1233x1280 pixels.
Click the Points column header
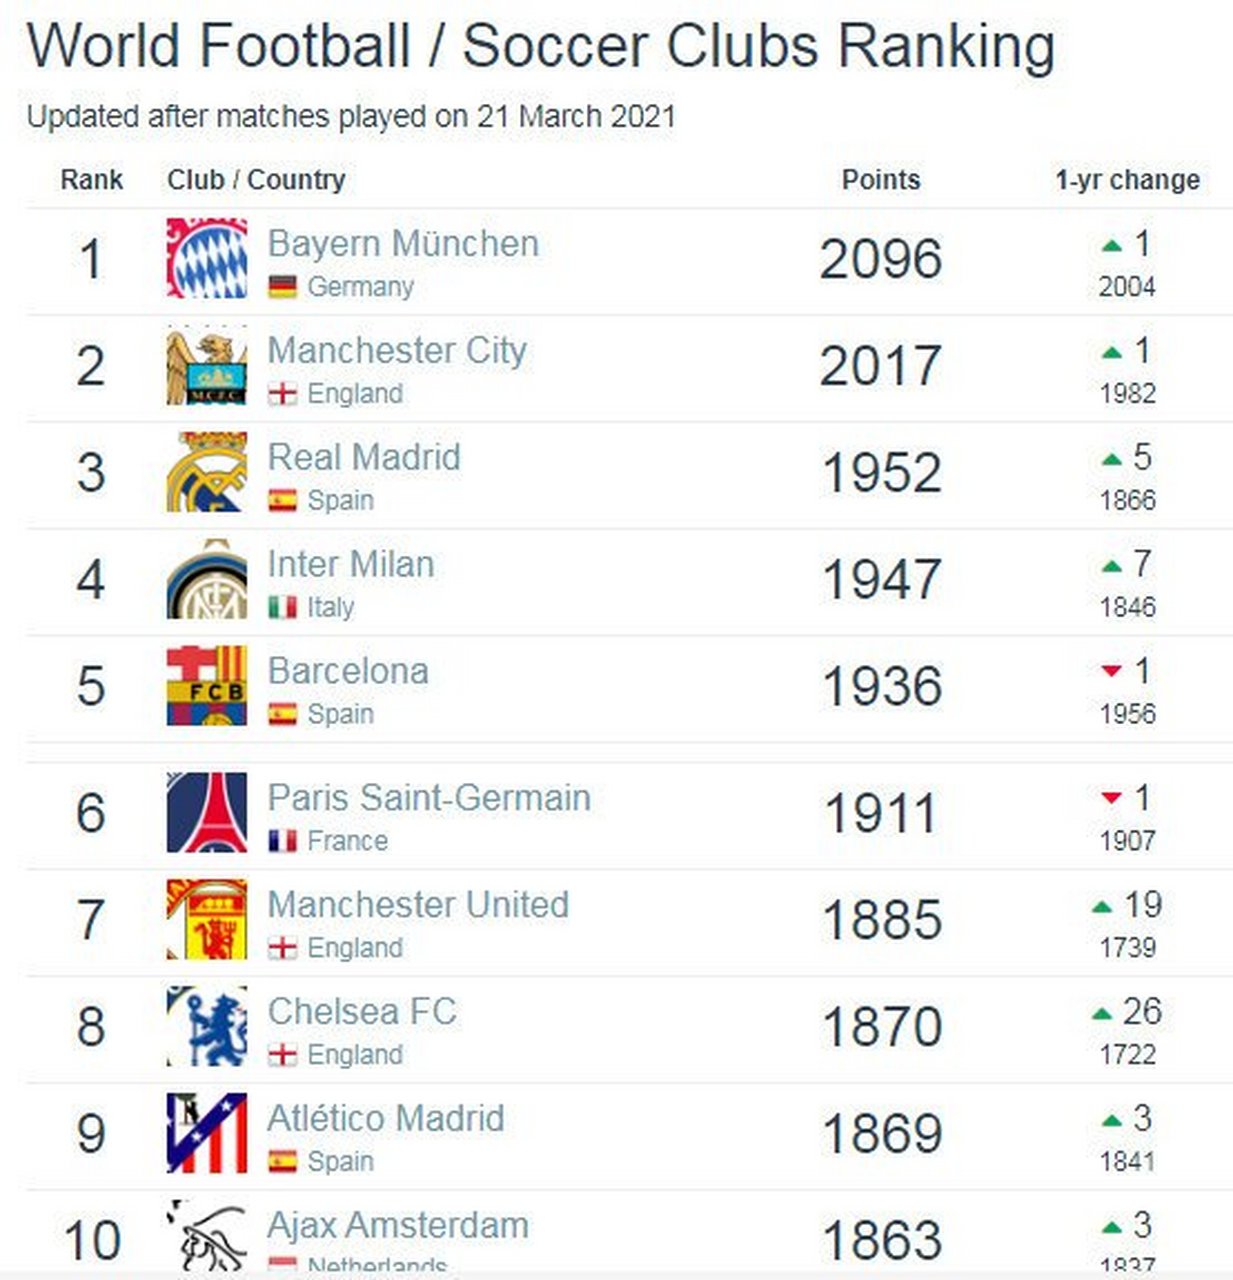click(881, 180)
